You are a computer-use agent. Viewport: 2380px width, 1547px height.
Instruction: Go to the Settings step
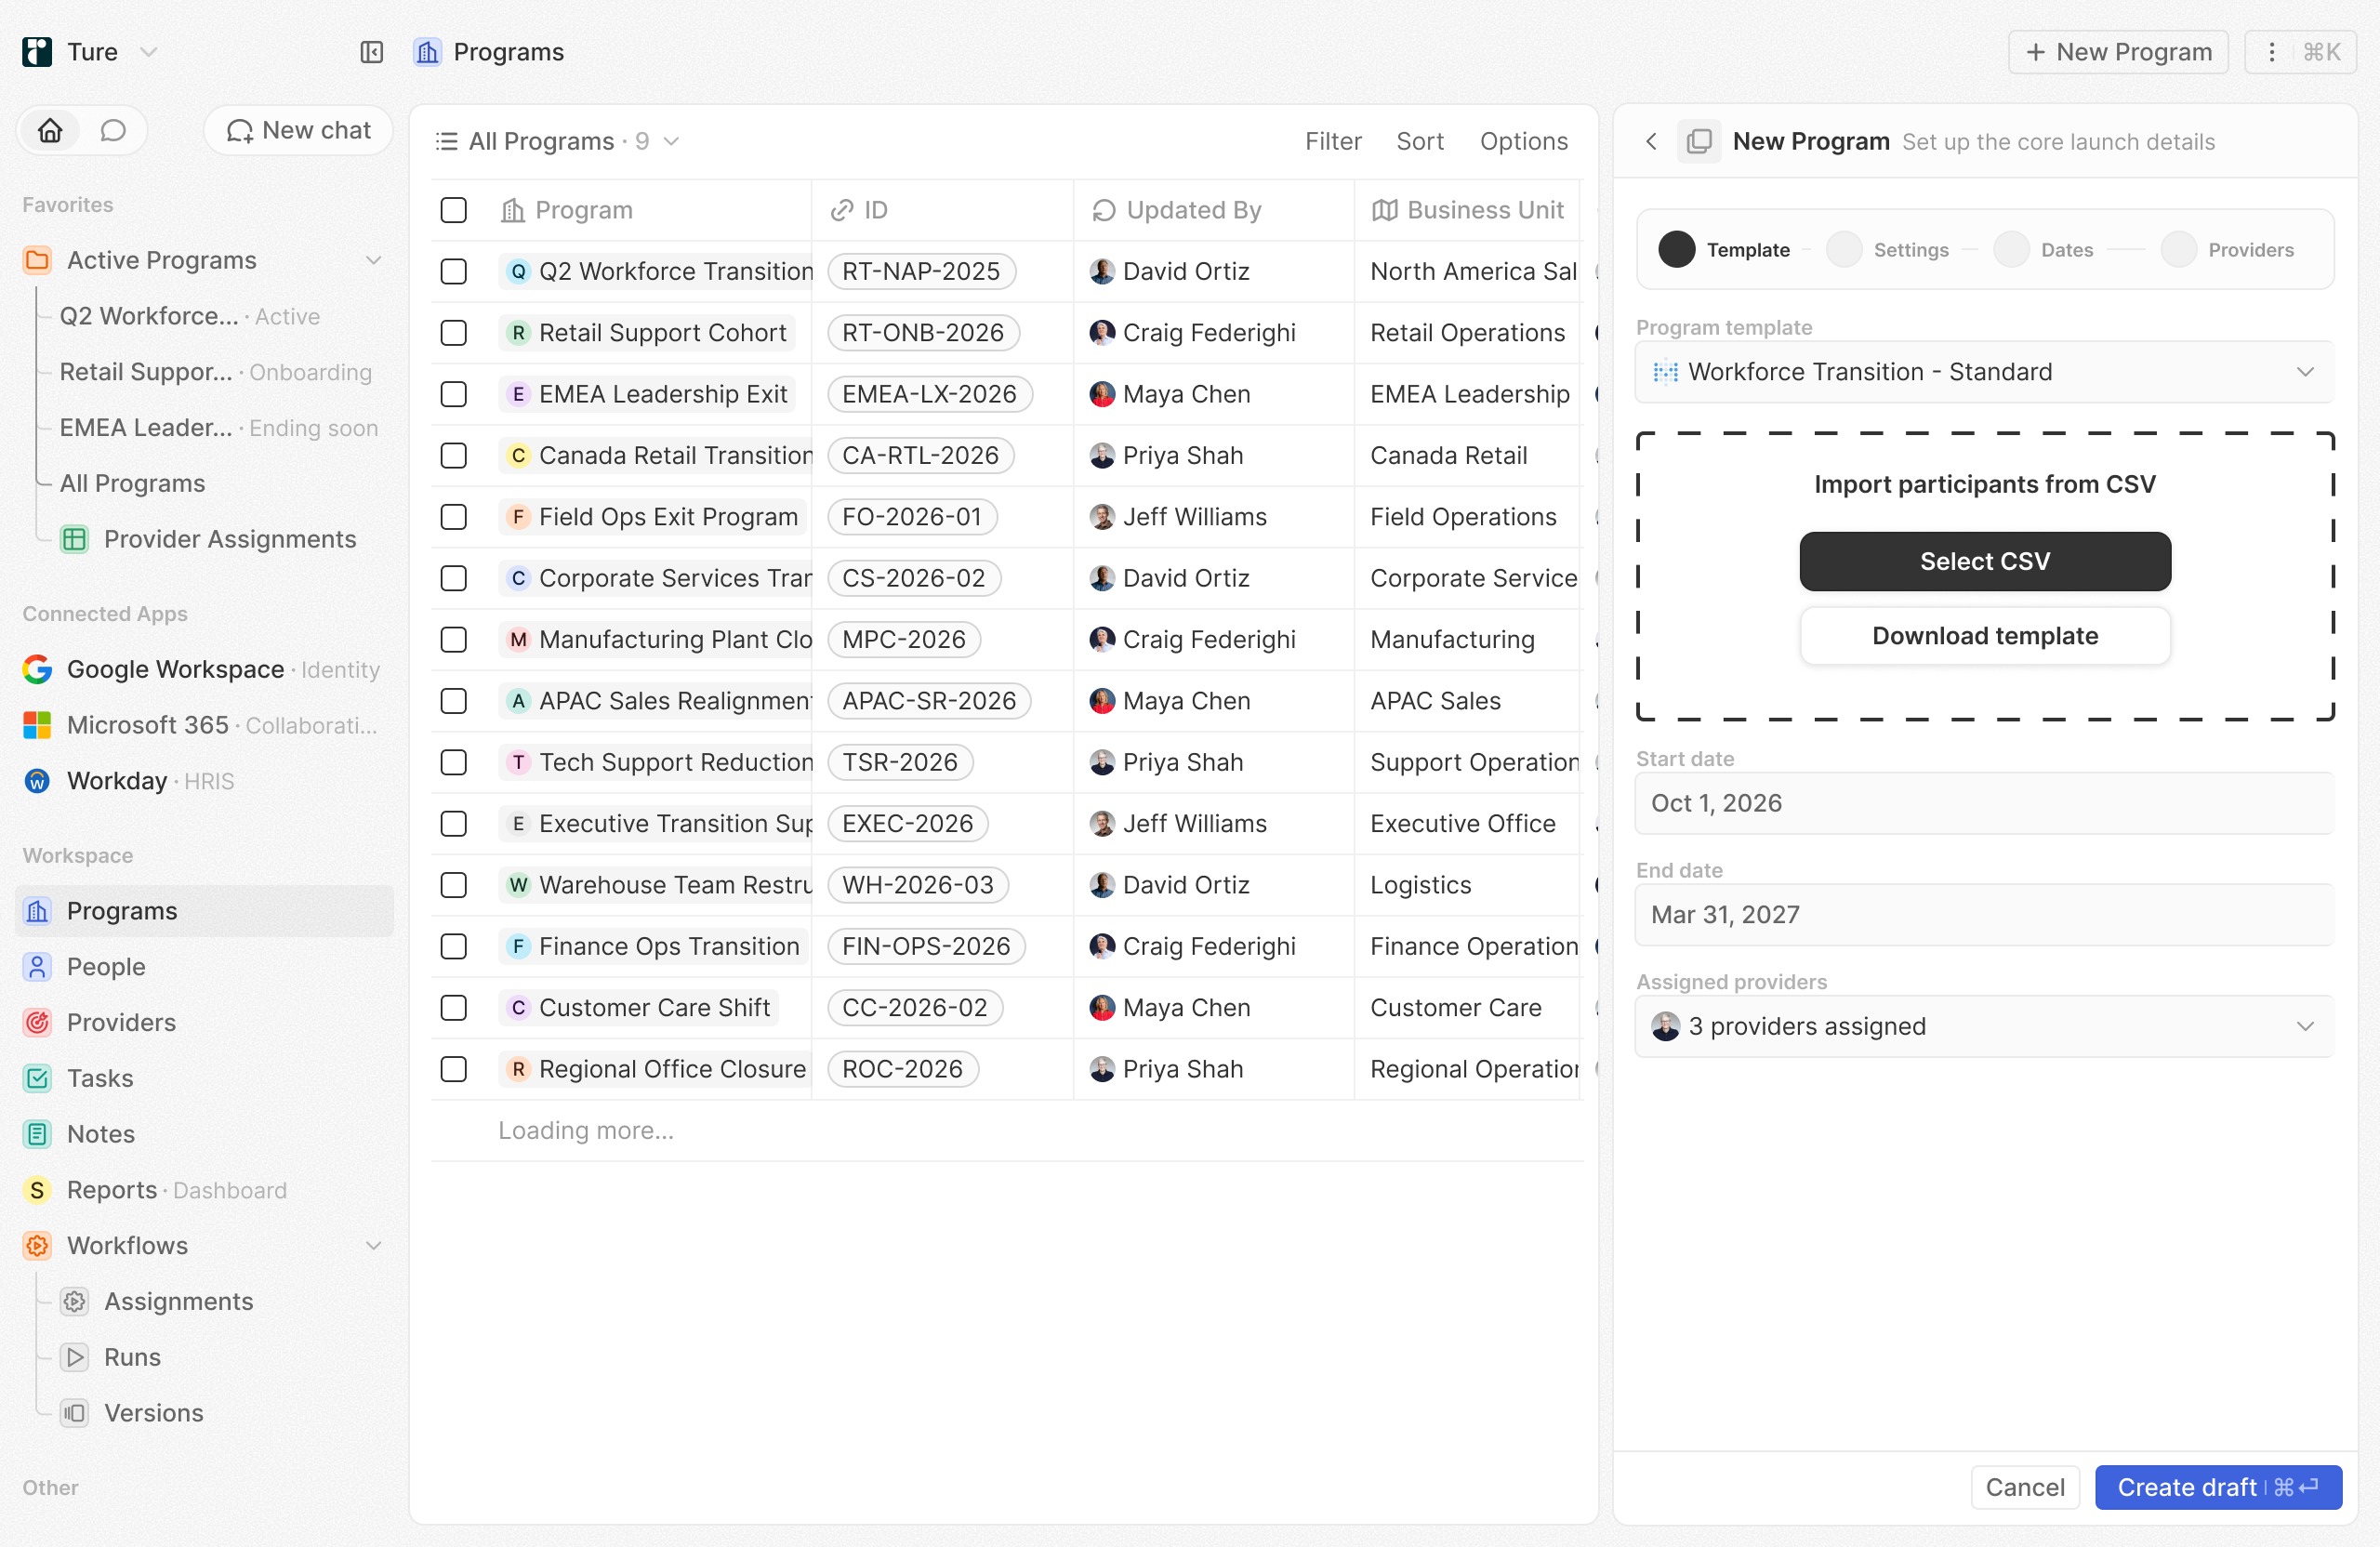point(1888,249)
